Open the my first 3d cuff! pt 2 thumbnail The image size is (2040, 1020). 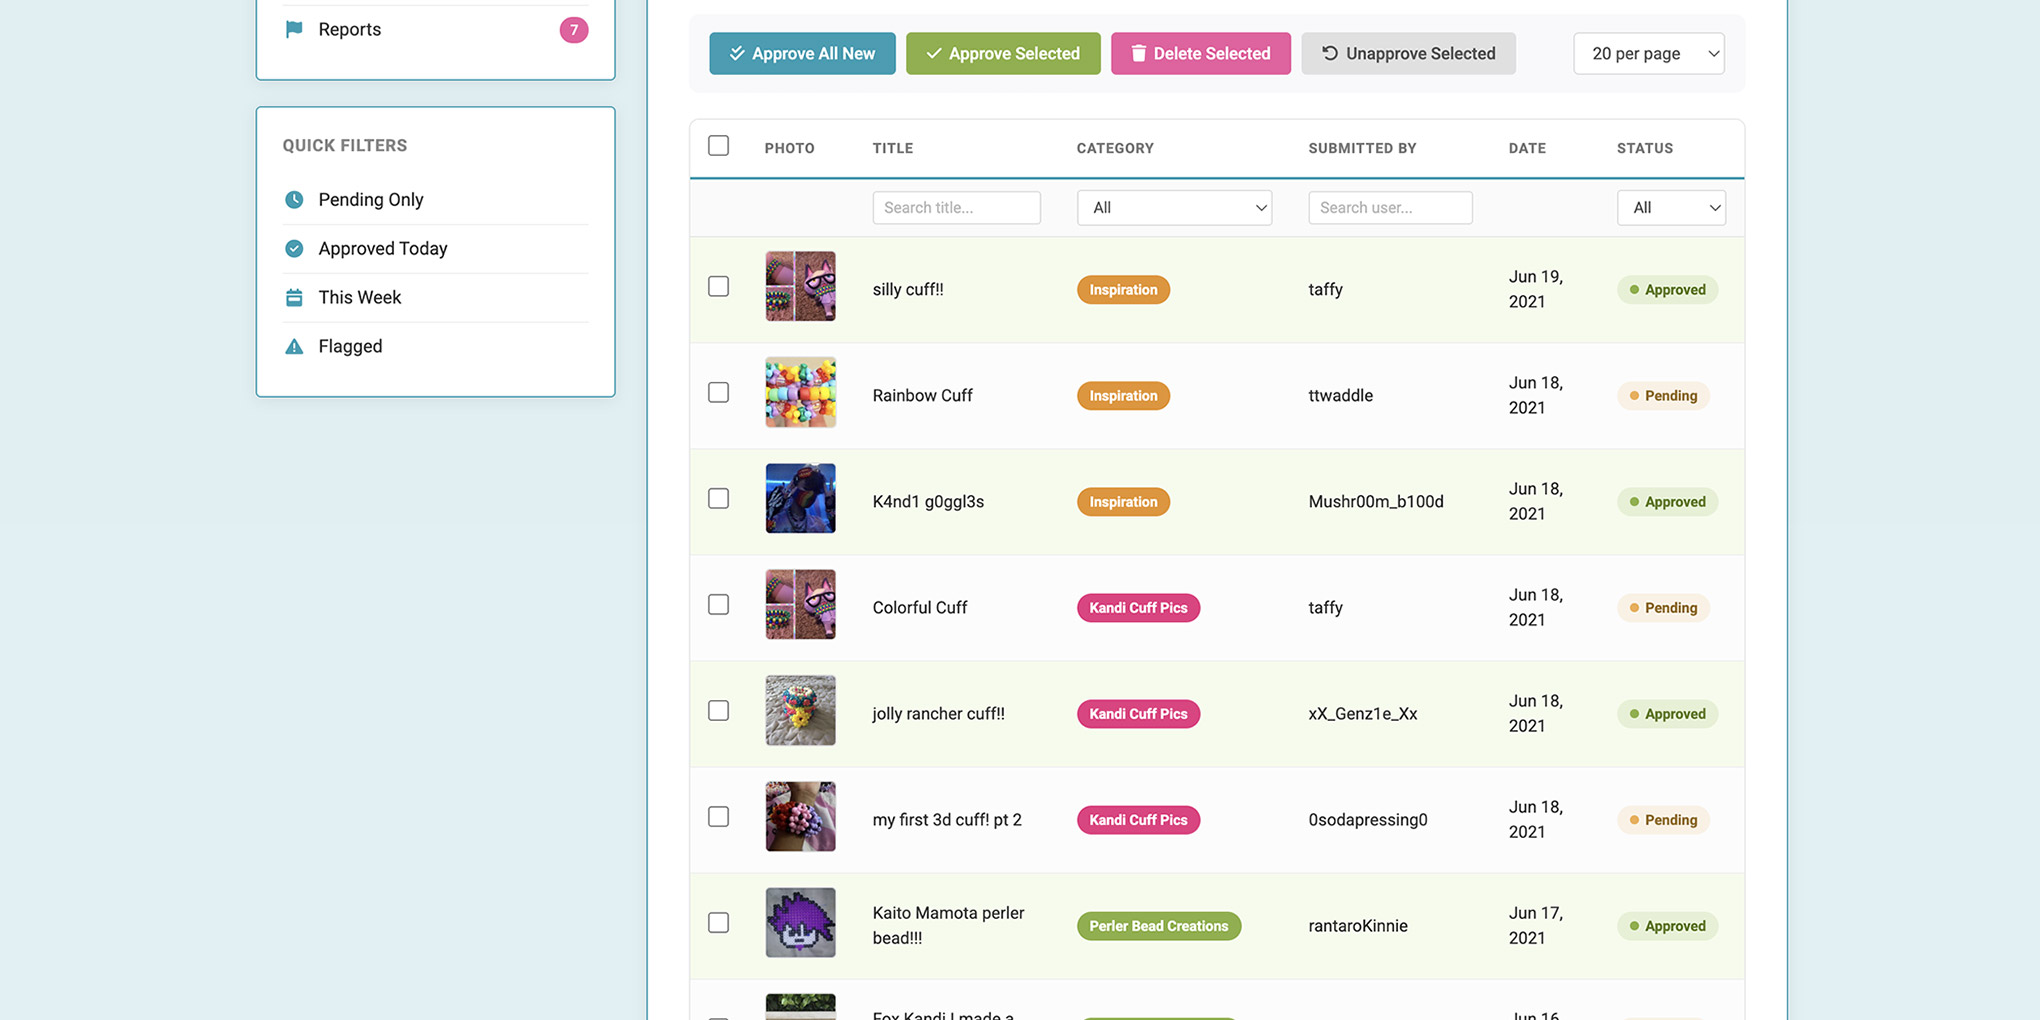800,816
